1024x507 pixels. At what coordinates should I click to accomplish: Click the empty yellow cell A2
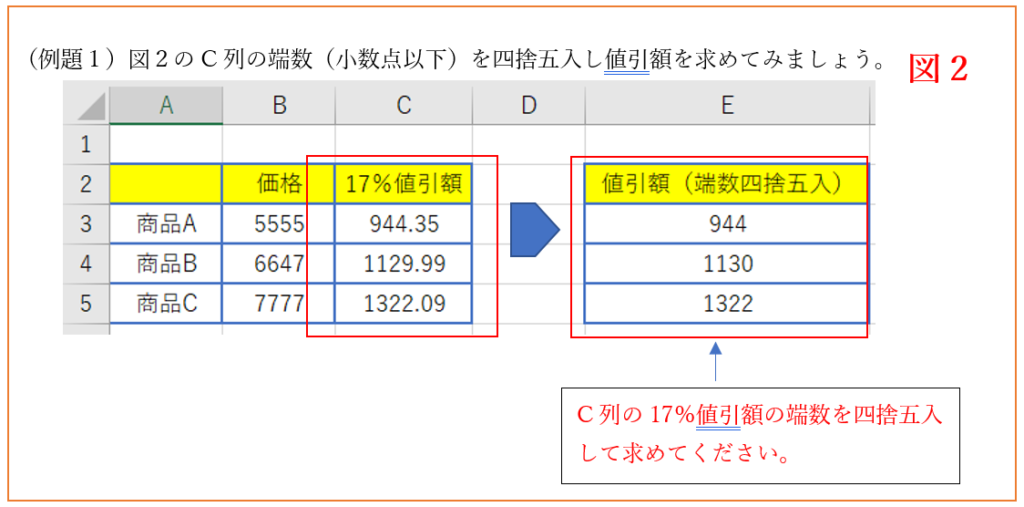[x=166, y=184]
